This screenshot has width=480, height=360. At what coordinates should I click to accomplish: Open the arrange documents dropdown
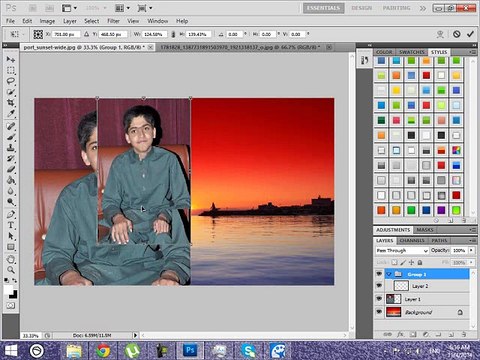click(x=122, y=8)
